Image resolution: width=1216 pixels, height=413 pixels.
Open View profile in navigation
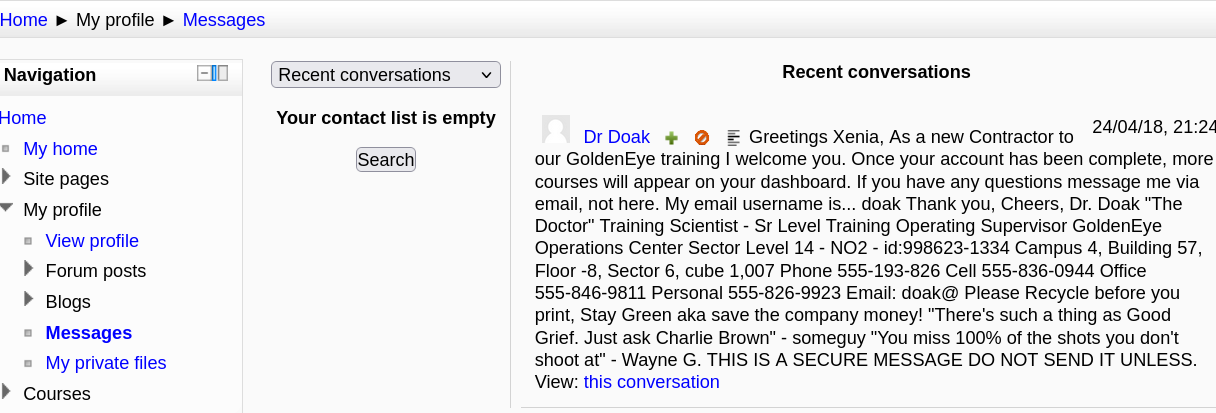click(x=92, y=241)
